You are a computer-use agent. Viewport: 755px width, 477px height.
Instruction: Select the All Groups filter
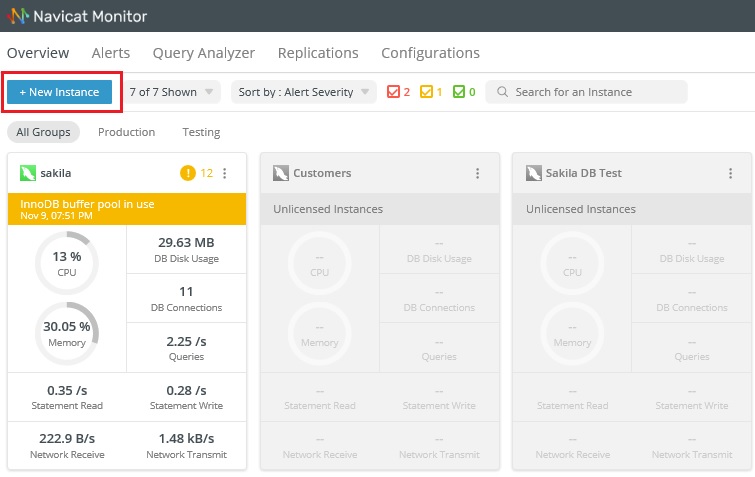tap(43, 132)
